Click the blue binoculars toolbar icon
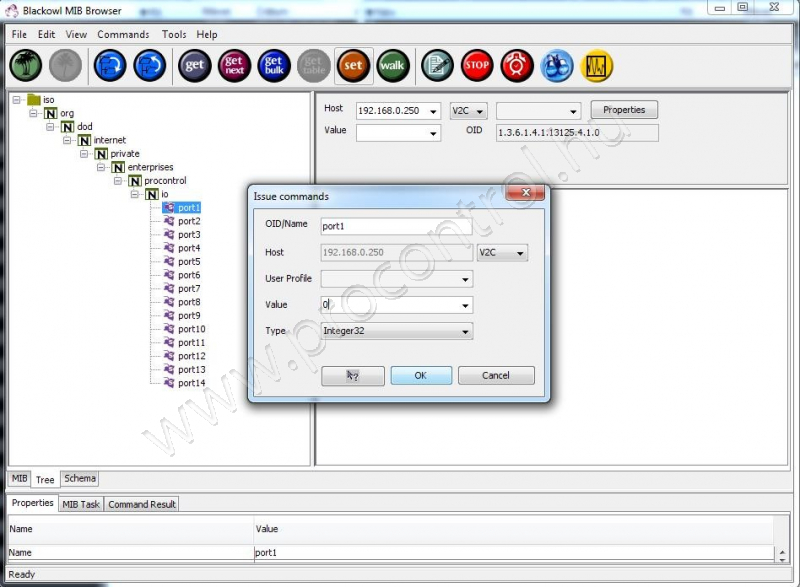 pyautogui.click(x=557, y=65)
